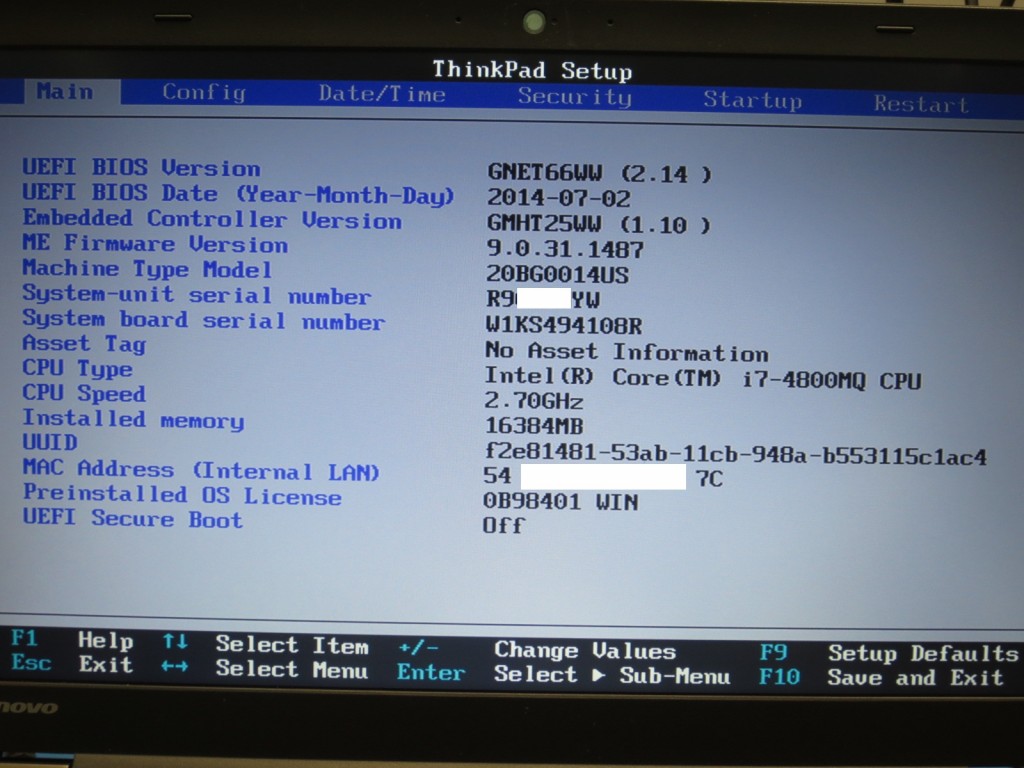Image resolution: width=1024 pixels, height=768 pixels.
Task: Click the up-down arrows Select Item icon
Action: coord(174,642)
